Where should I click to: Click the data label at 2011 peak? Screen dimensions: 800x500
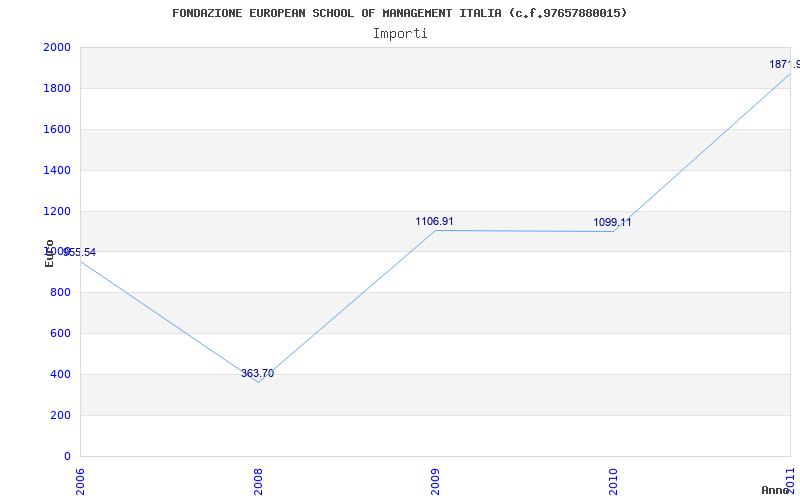click(783, 64)
